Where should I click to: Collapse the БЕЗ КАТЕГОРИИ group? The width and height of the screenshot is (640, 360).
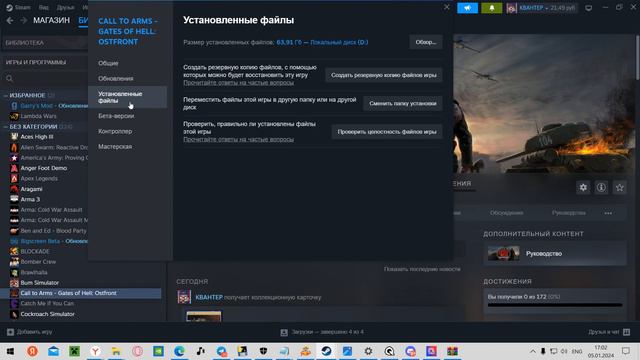(x=5, y=127)
